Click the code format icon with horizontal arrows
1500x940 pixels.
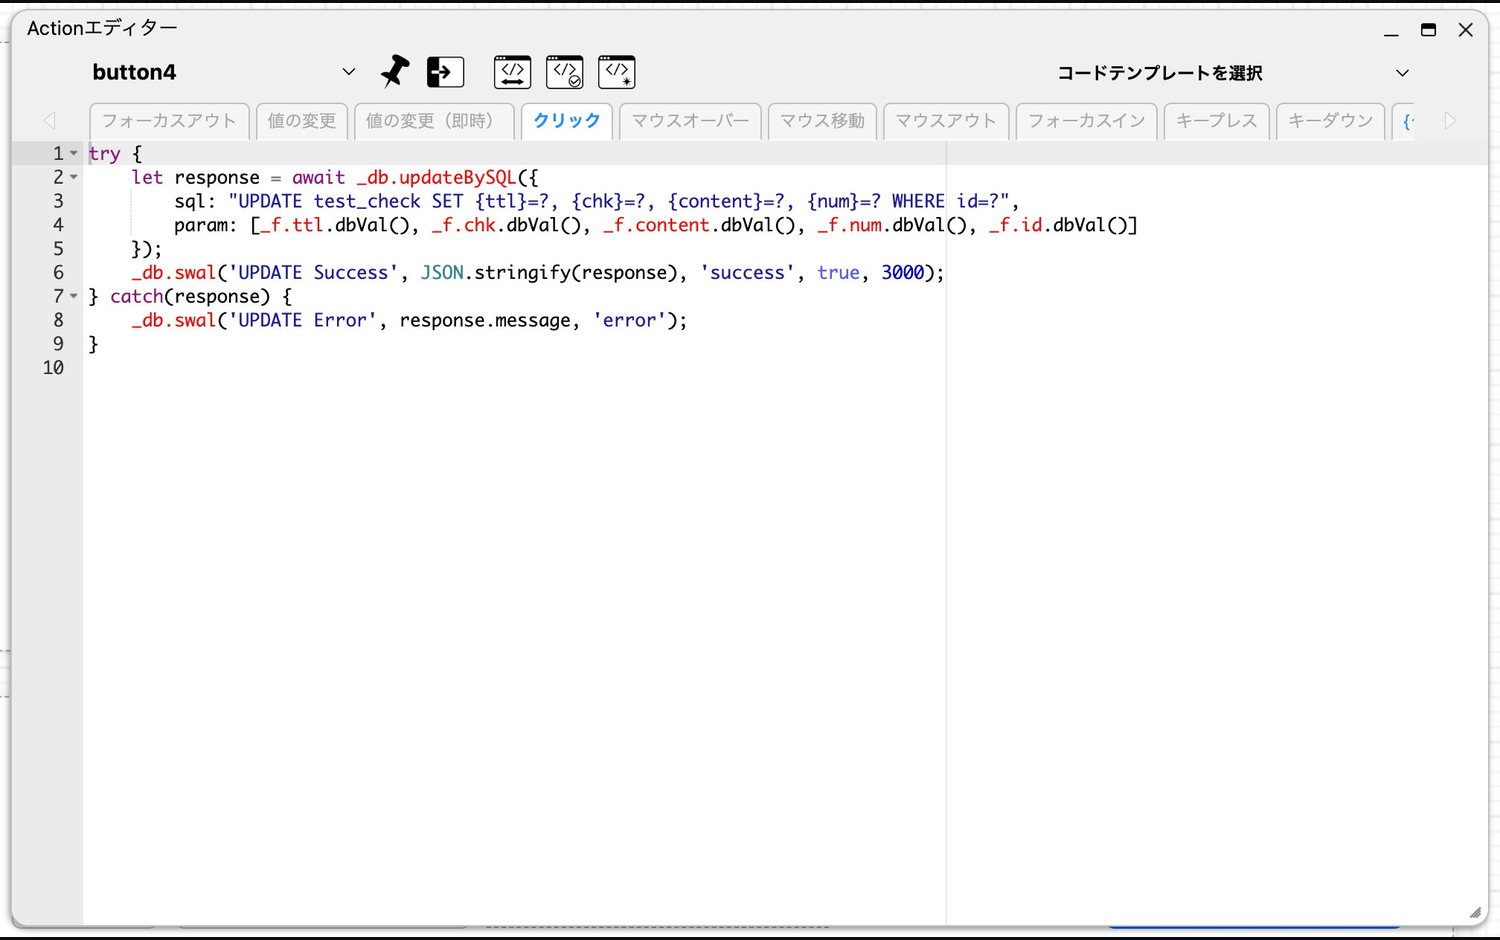[x=513, y=72]
